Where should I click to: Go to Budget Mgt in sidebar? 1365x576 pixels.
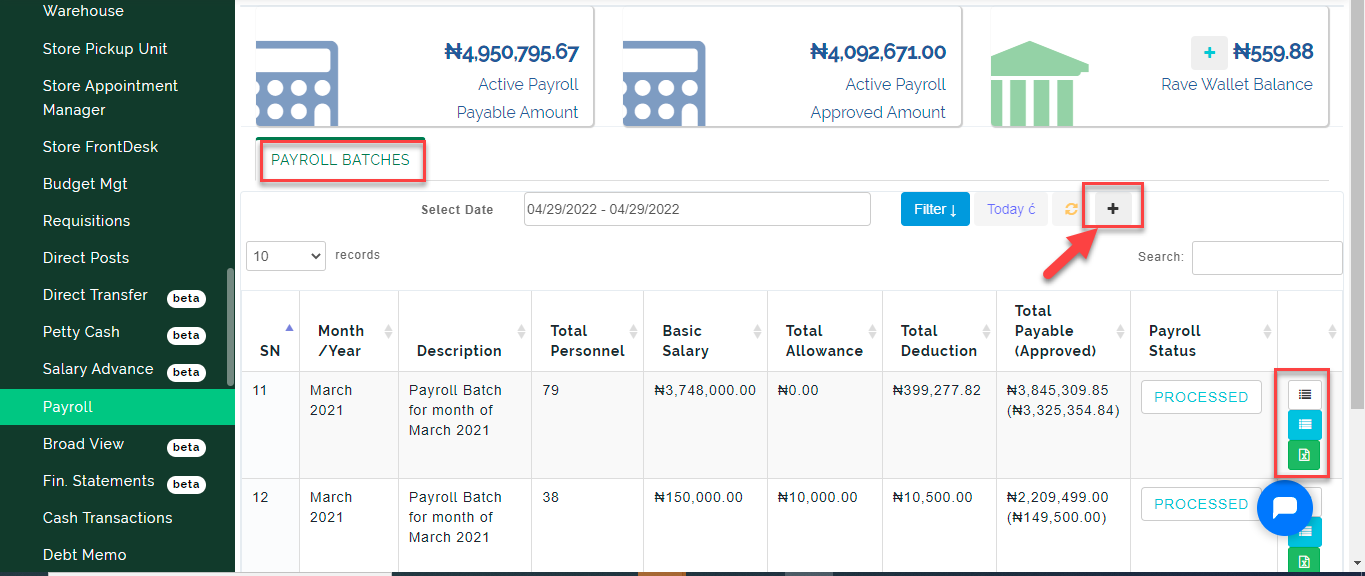(85, 184)
